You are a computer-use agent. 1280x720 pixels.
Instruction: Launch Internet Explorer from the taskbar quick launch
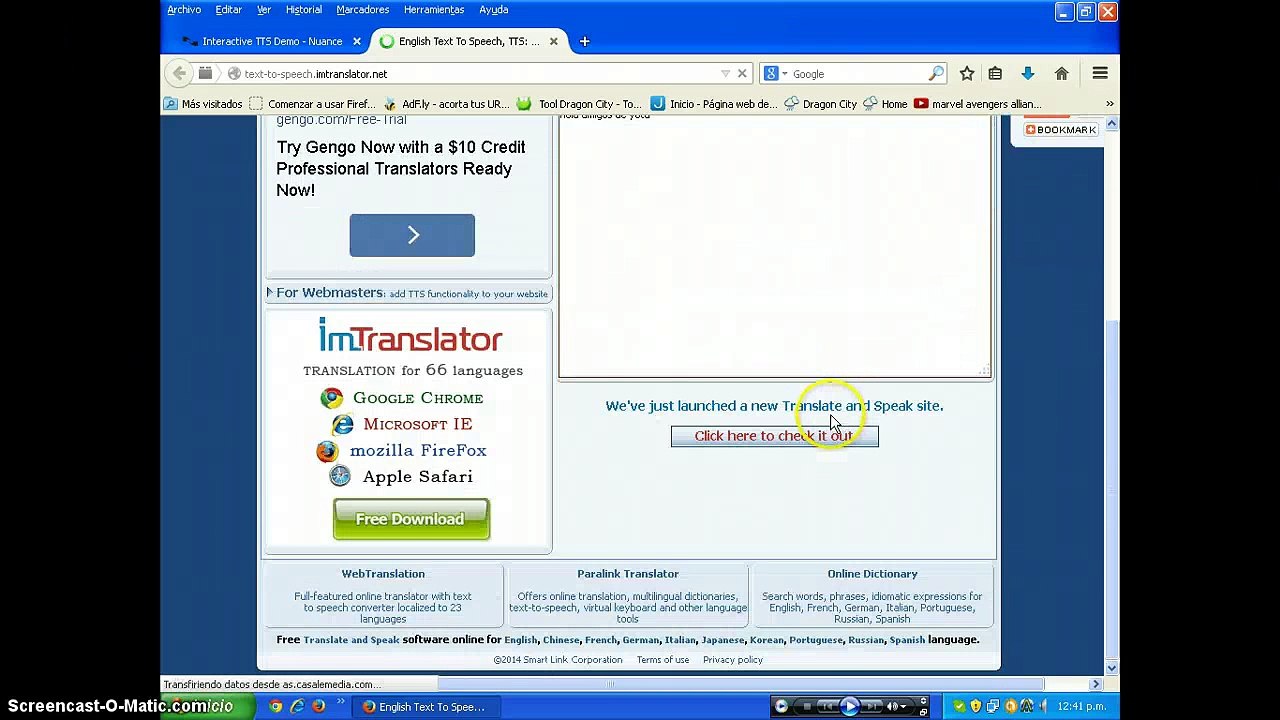pyautogui.click(x=297, y=707)
